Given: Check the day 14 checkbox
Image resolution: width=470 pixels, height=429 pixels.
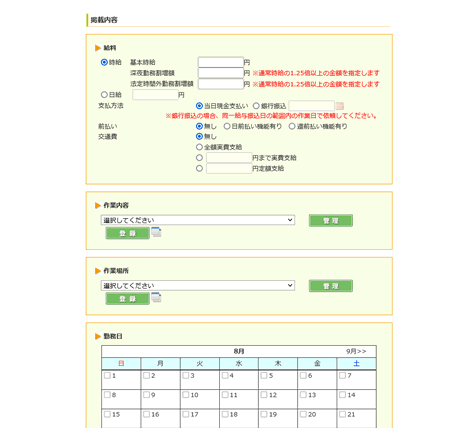Looking at the screenshot, I should tap(342, 395).
